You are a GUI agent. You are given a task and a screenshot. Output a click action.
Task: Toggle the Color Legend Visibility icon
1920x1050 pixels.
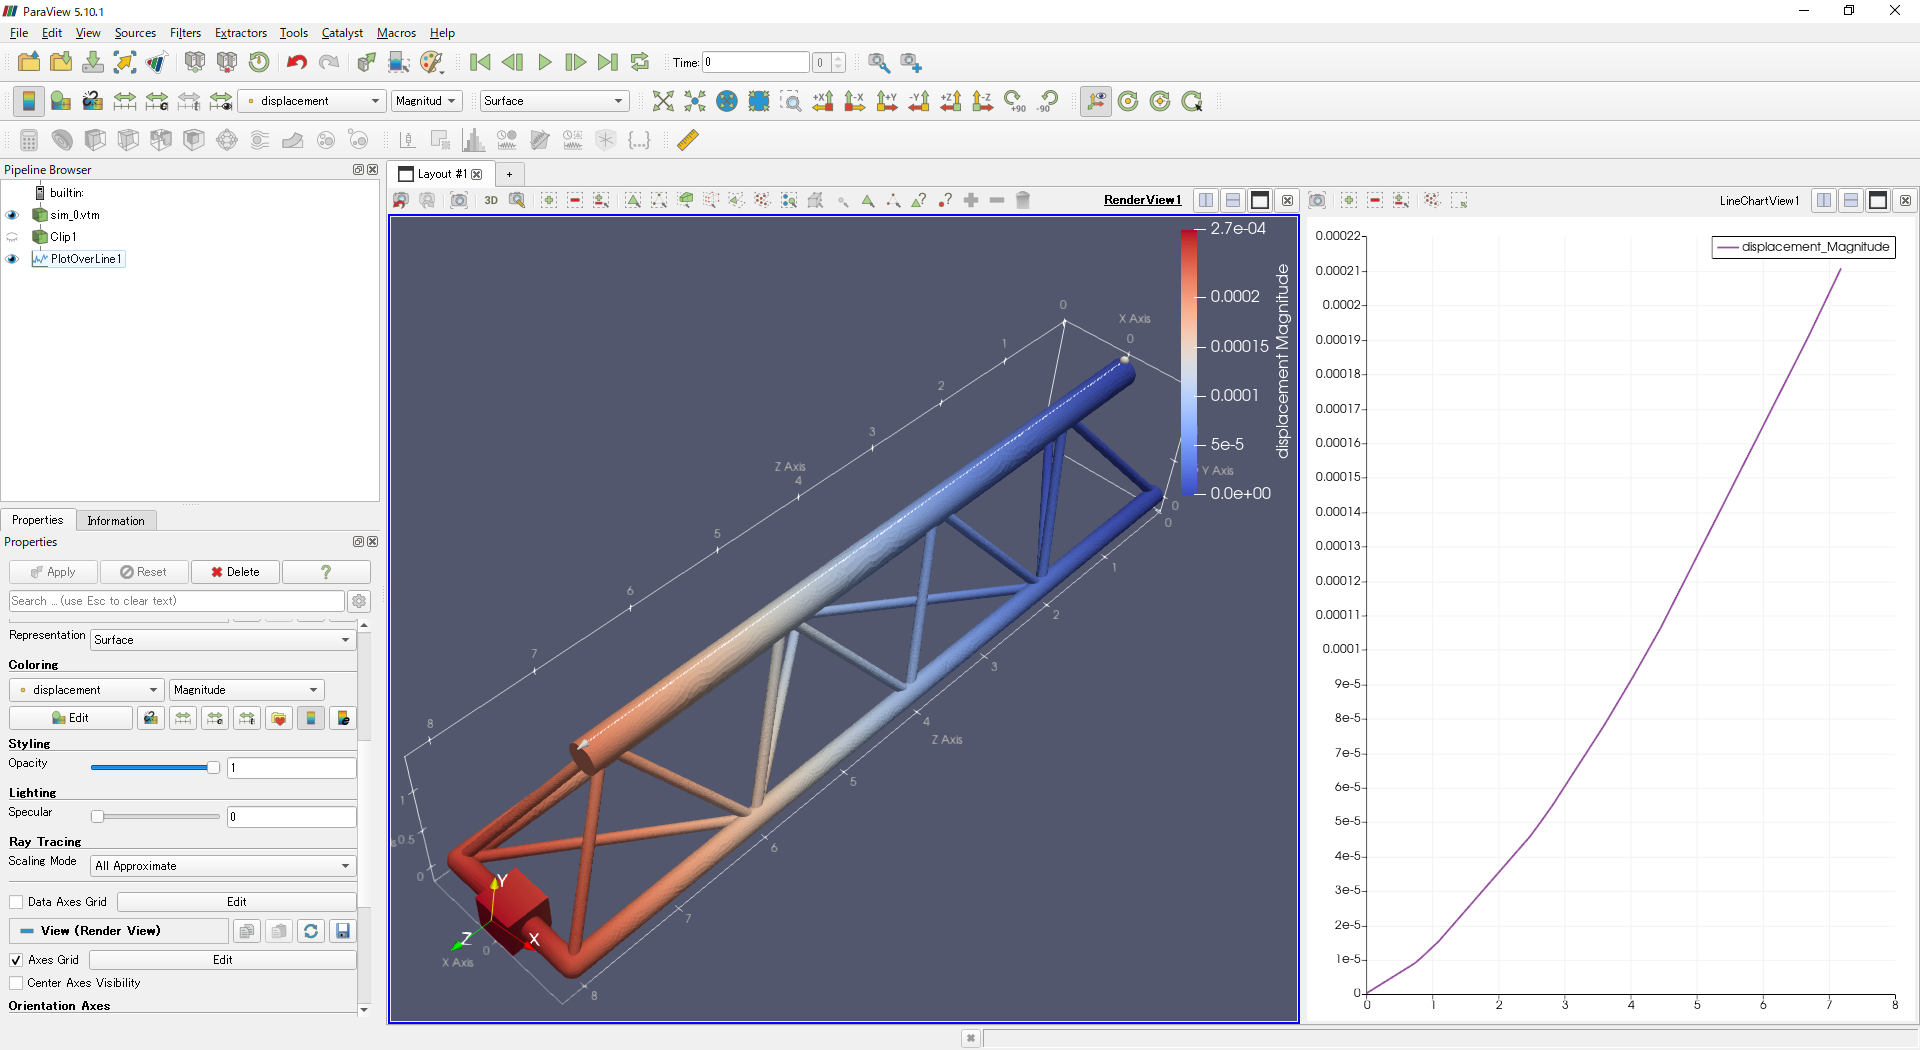point(28,101)
